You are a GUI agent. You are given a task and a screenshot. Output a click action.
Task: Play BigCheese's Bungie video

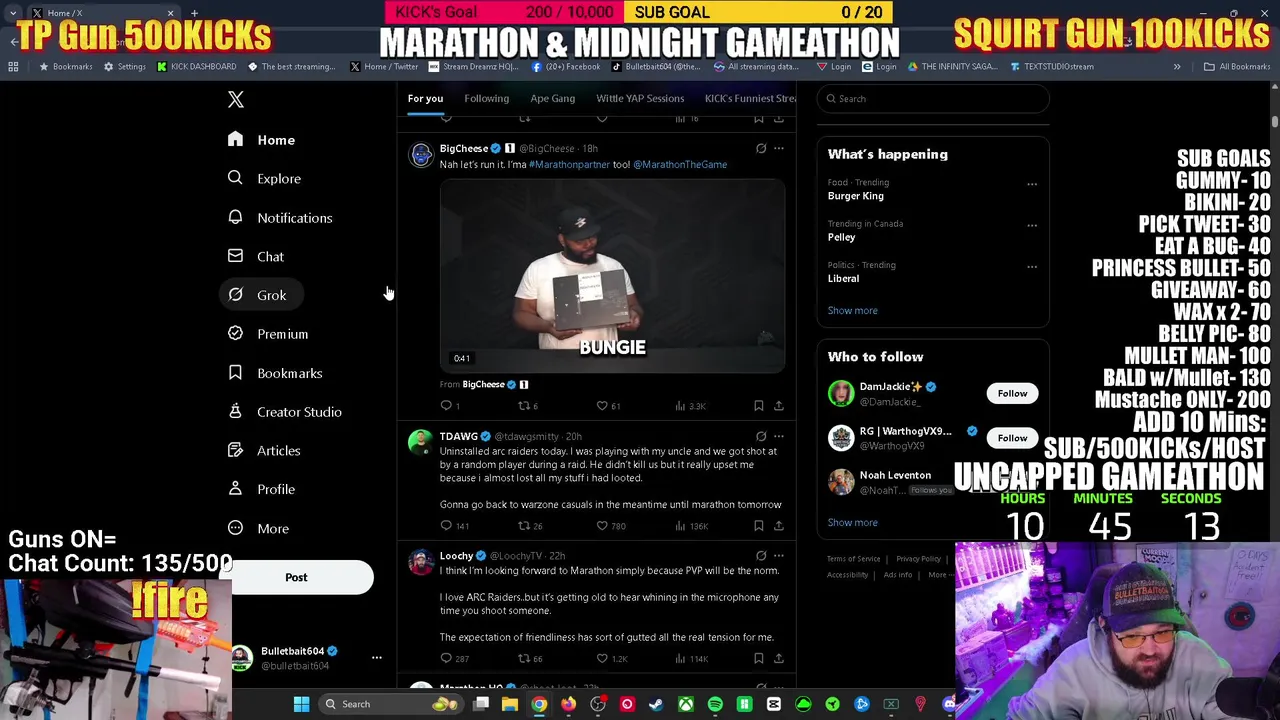pyautogui.click(x=613, y=276)
